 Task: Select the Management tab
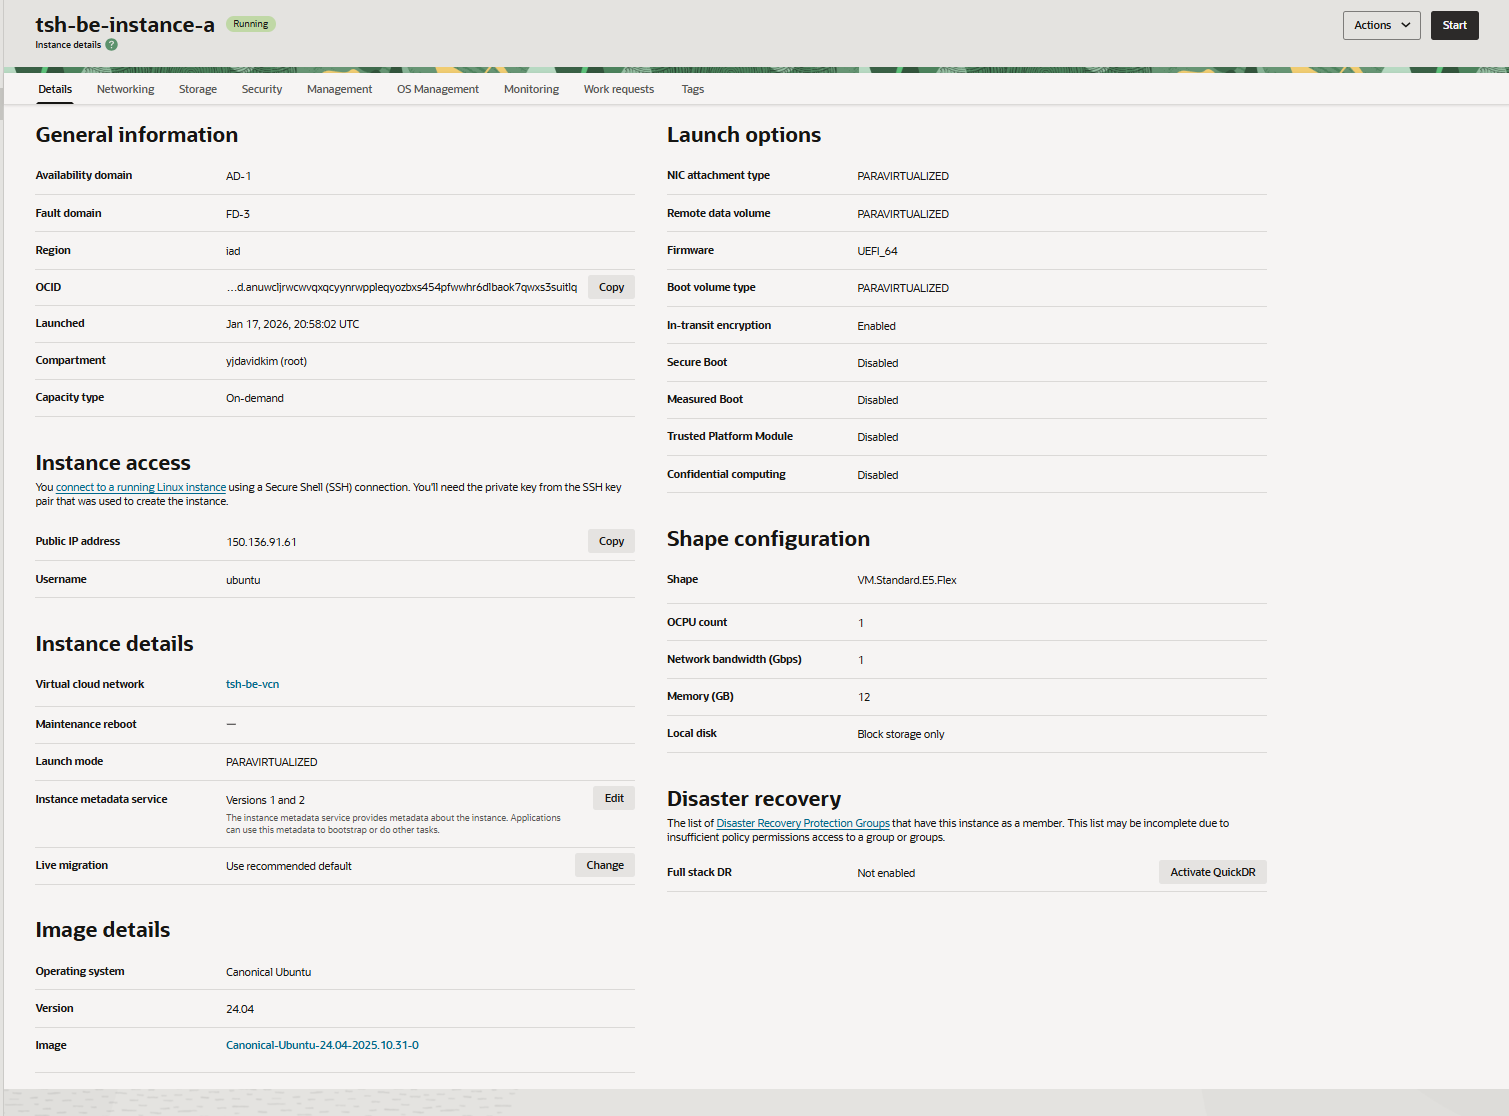339,89
